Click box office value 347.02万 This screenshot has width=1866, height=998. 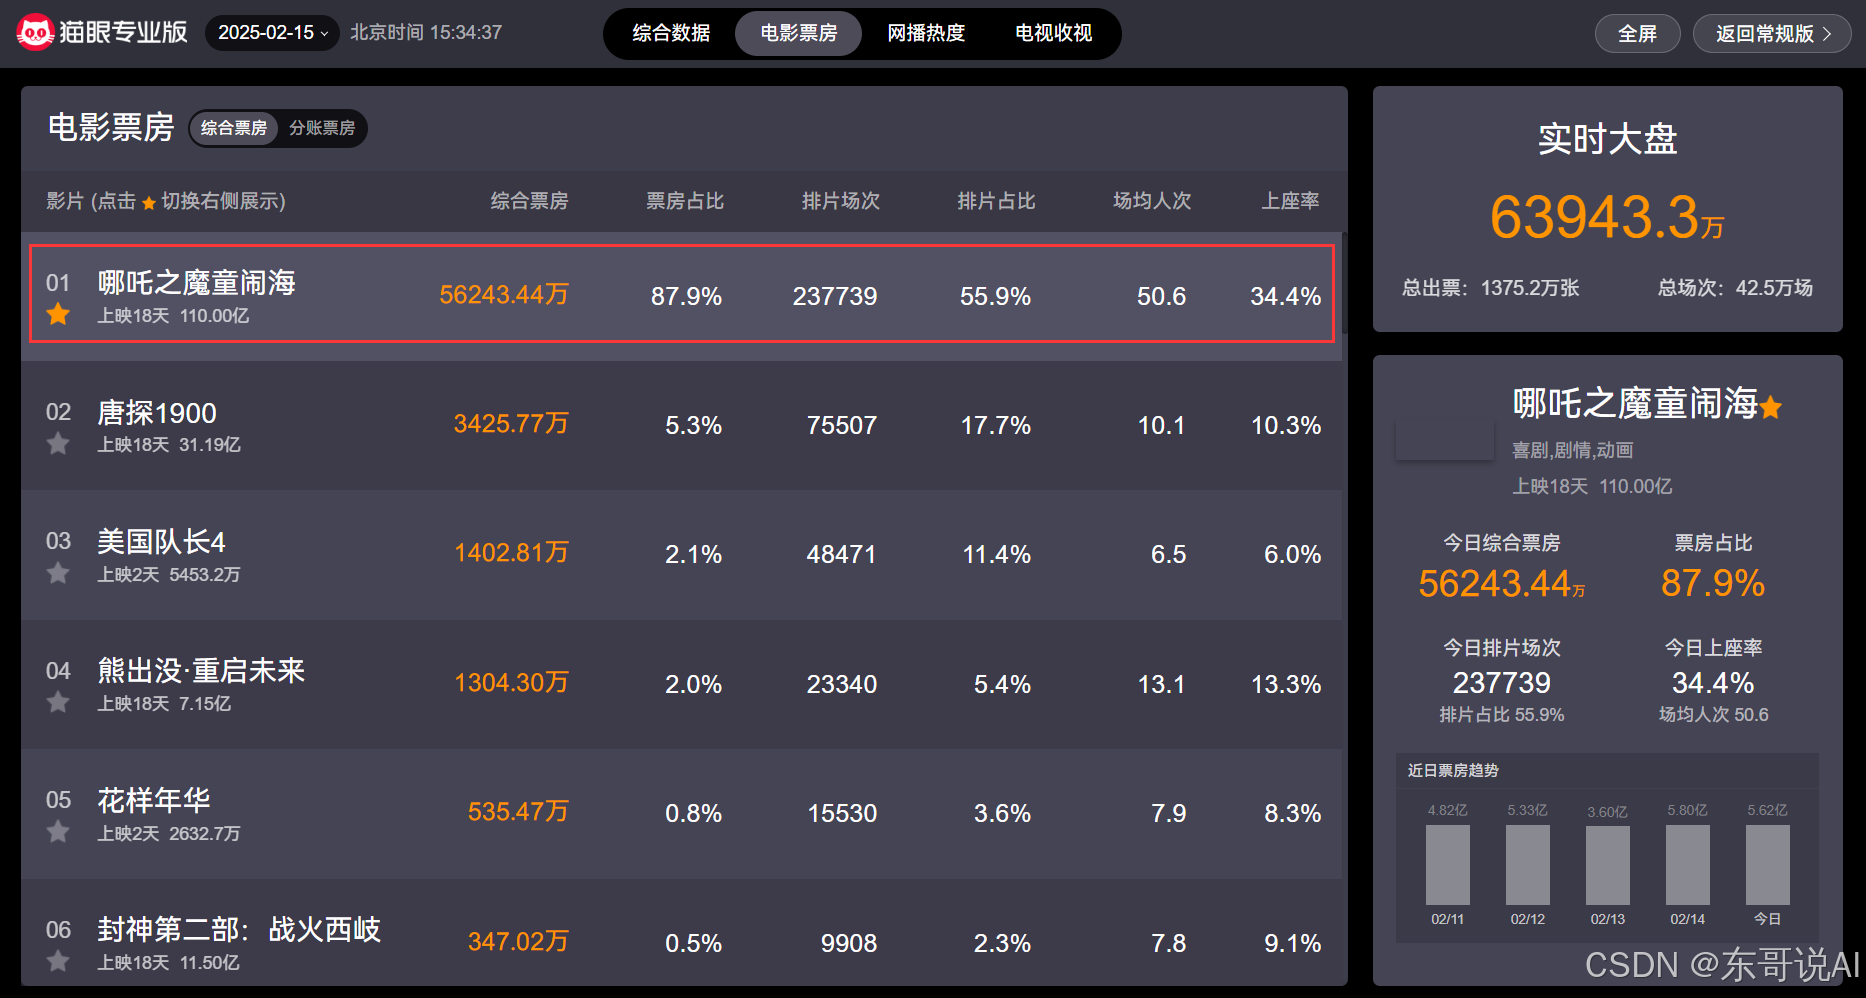[x=518, y=942]
